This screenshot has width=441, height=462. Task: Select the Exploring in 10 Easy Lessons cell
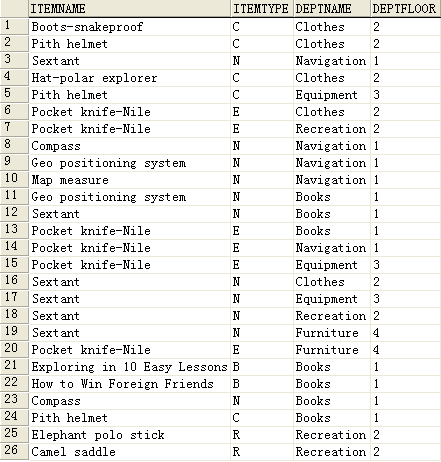coord(130,367)
